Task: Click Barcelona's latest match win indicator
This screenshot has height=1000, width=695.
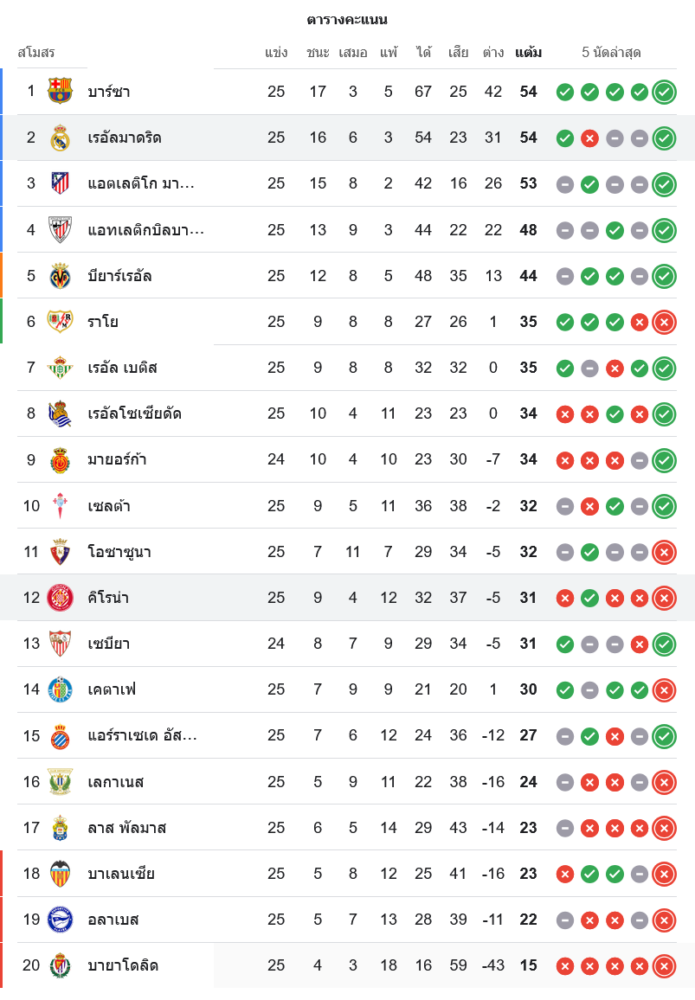Action: (x=664, y=92)
